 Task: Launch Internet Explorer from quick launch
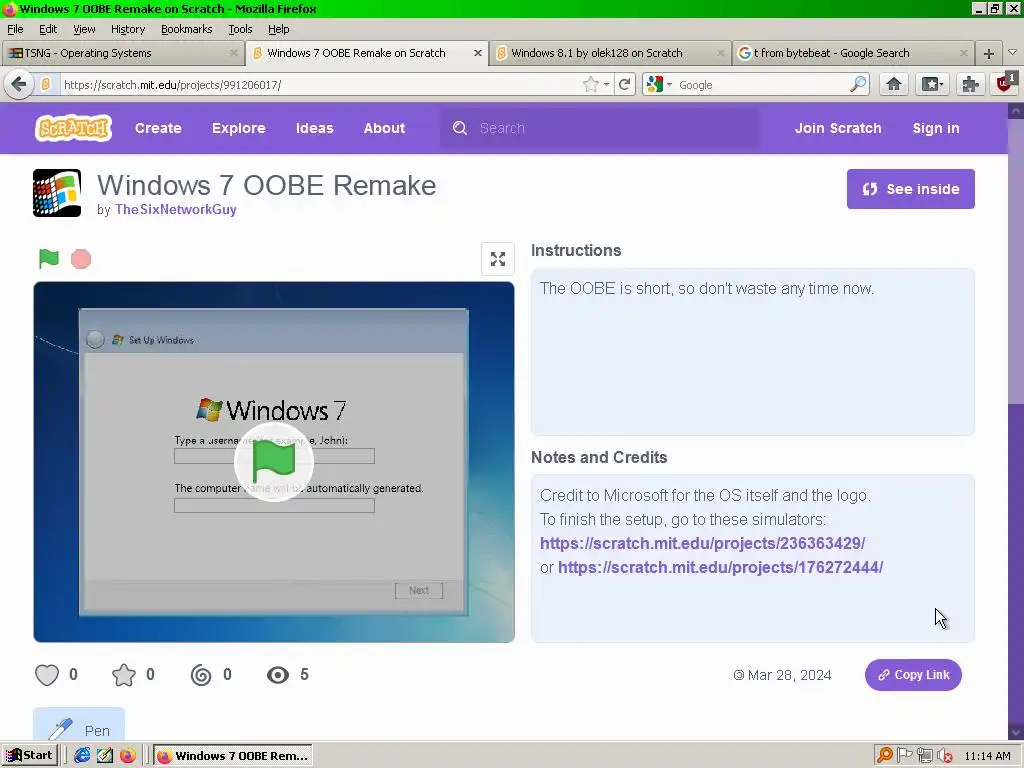82,756
